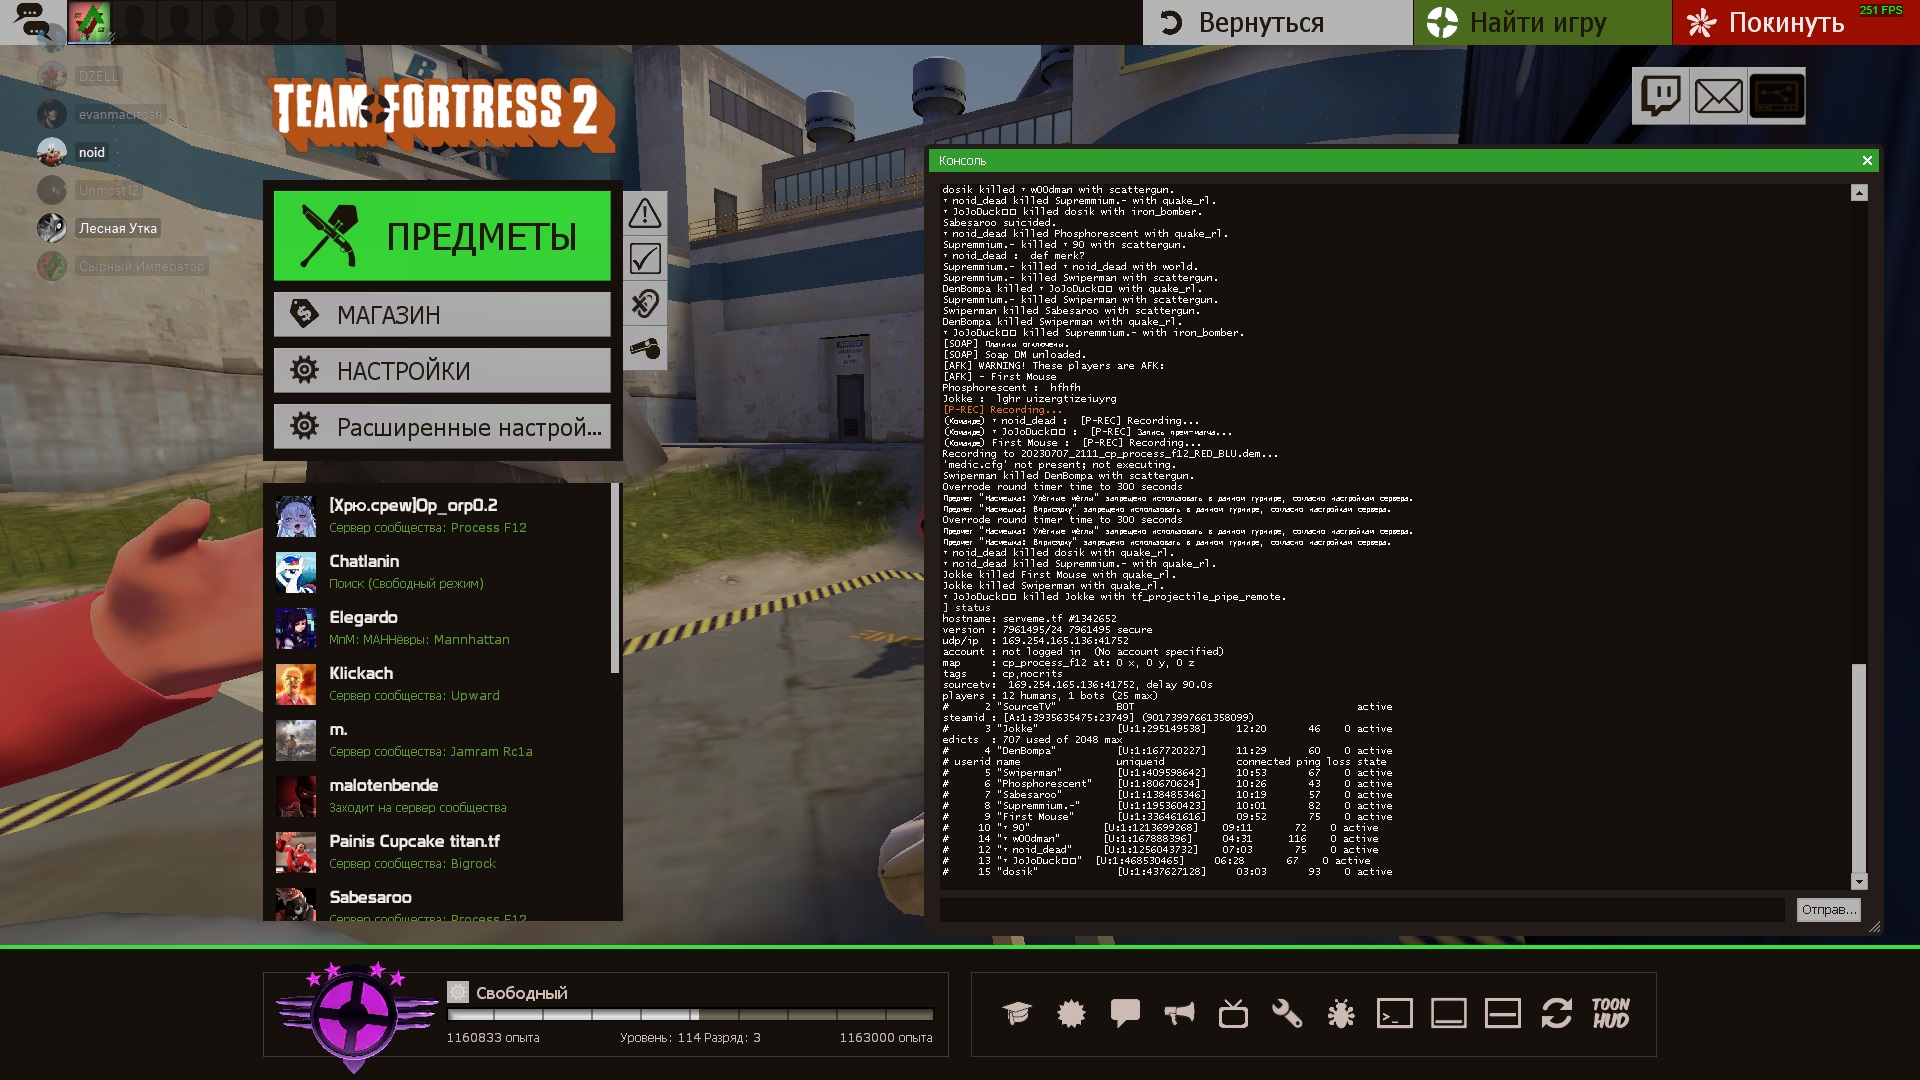Viewport: 1920px width, 1080px height.
Task: Open the TV replay icon
Action: (x=1233, y=1014)
